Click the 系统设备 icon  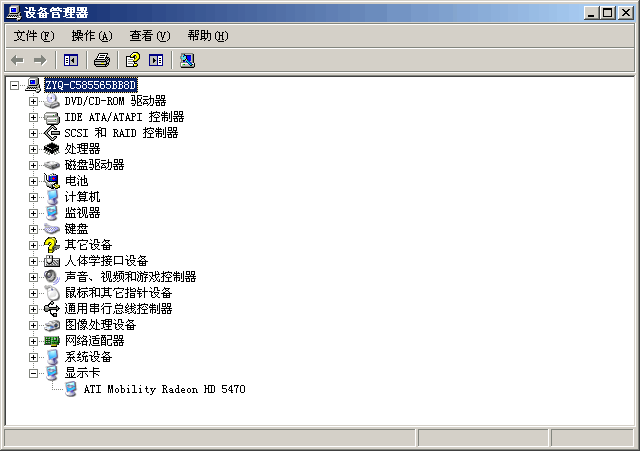(x=52, y=357)
